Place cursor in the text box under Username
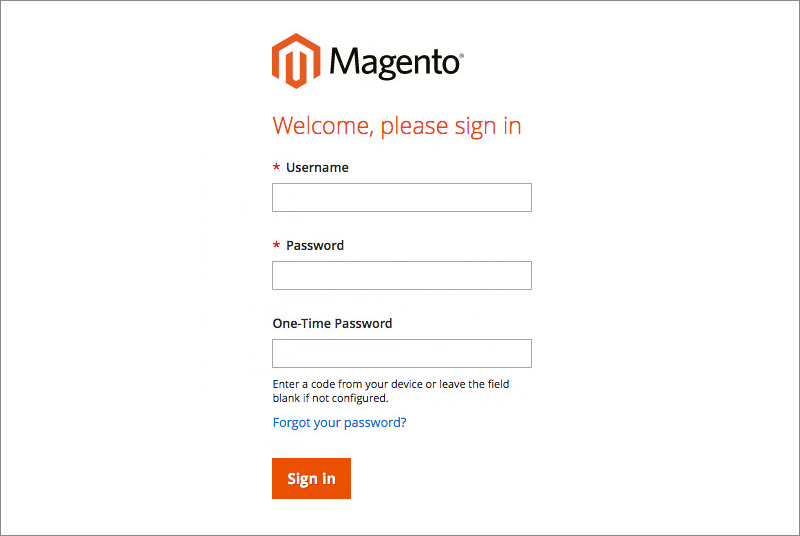 coord(401,197)
